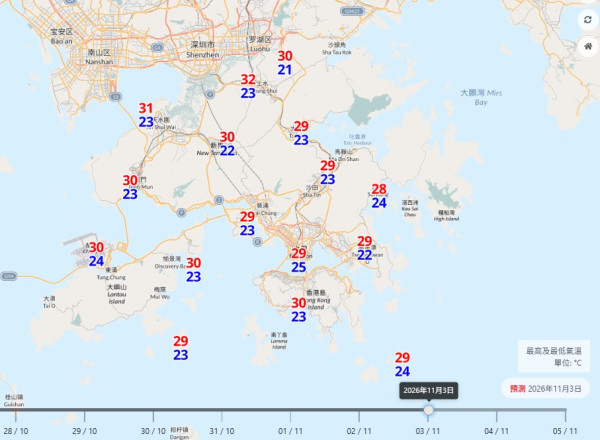Image resolution: width=600 pixels, height=440 pixels.
Task: Click the 預測 2026年11月3日 forecast label
Action: point(545,389)
